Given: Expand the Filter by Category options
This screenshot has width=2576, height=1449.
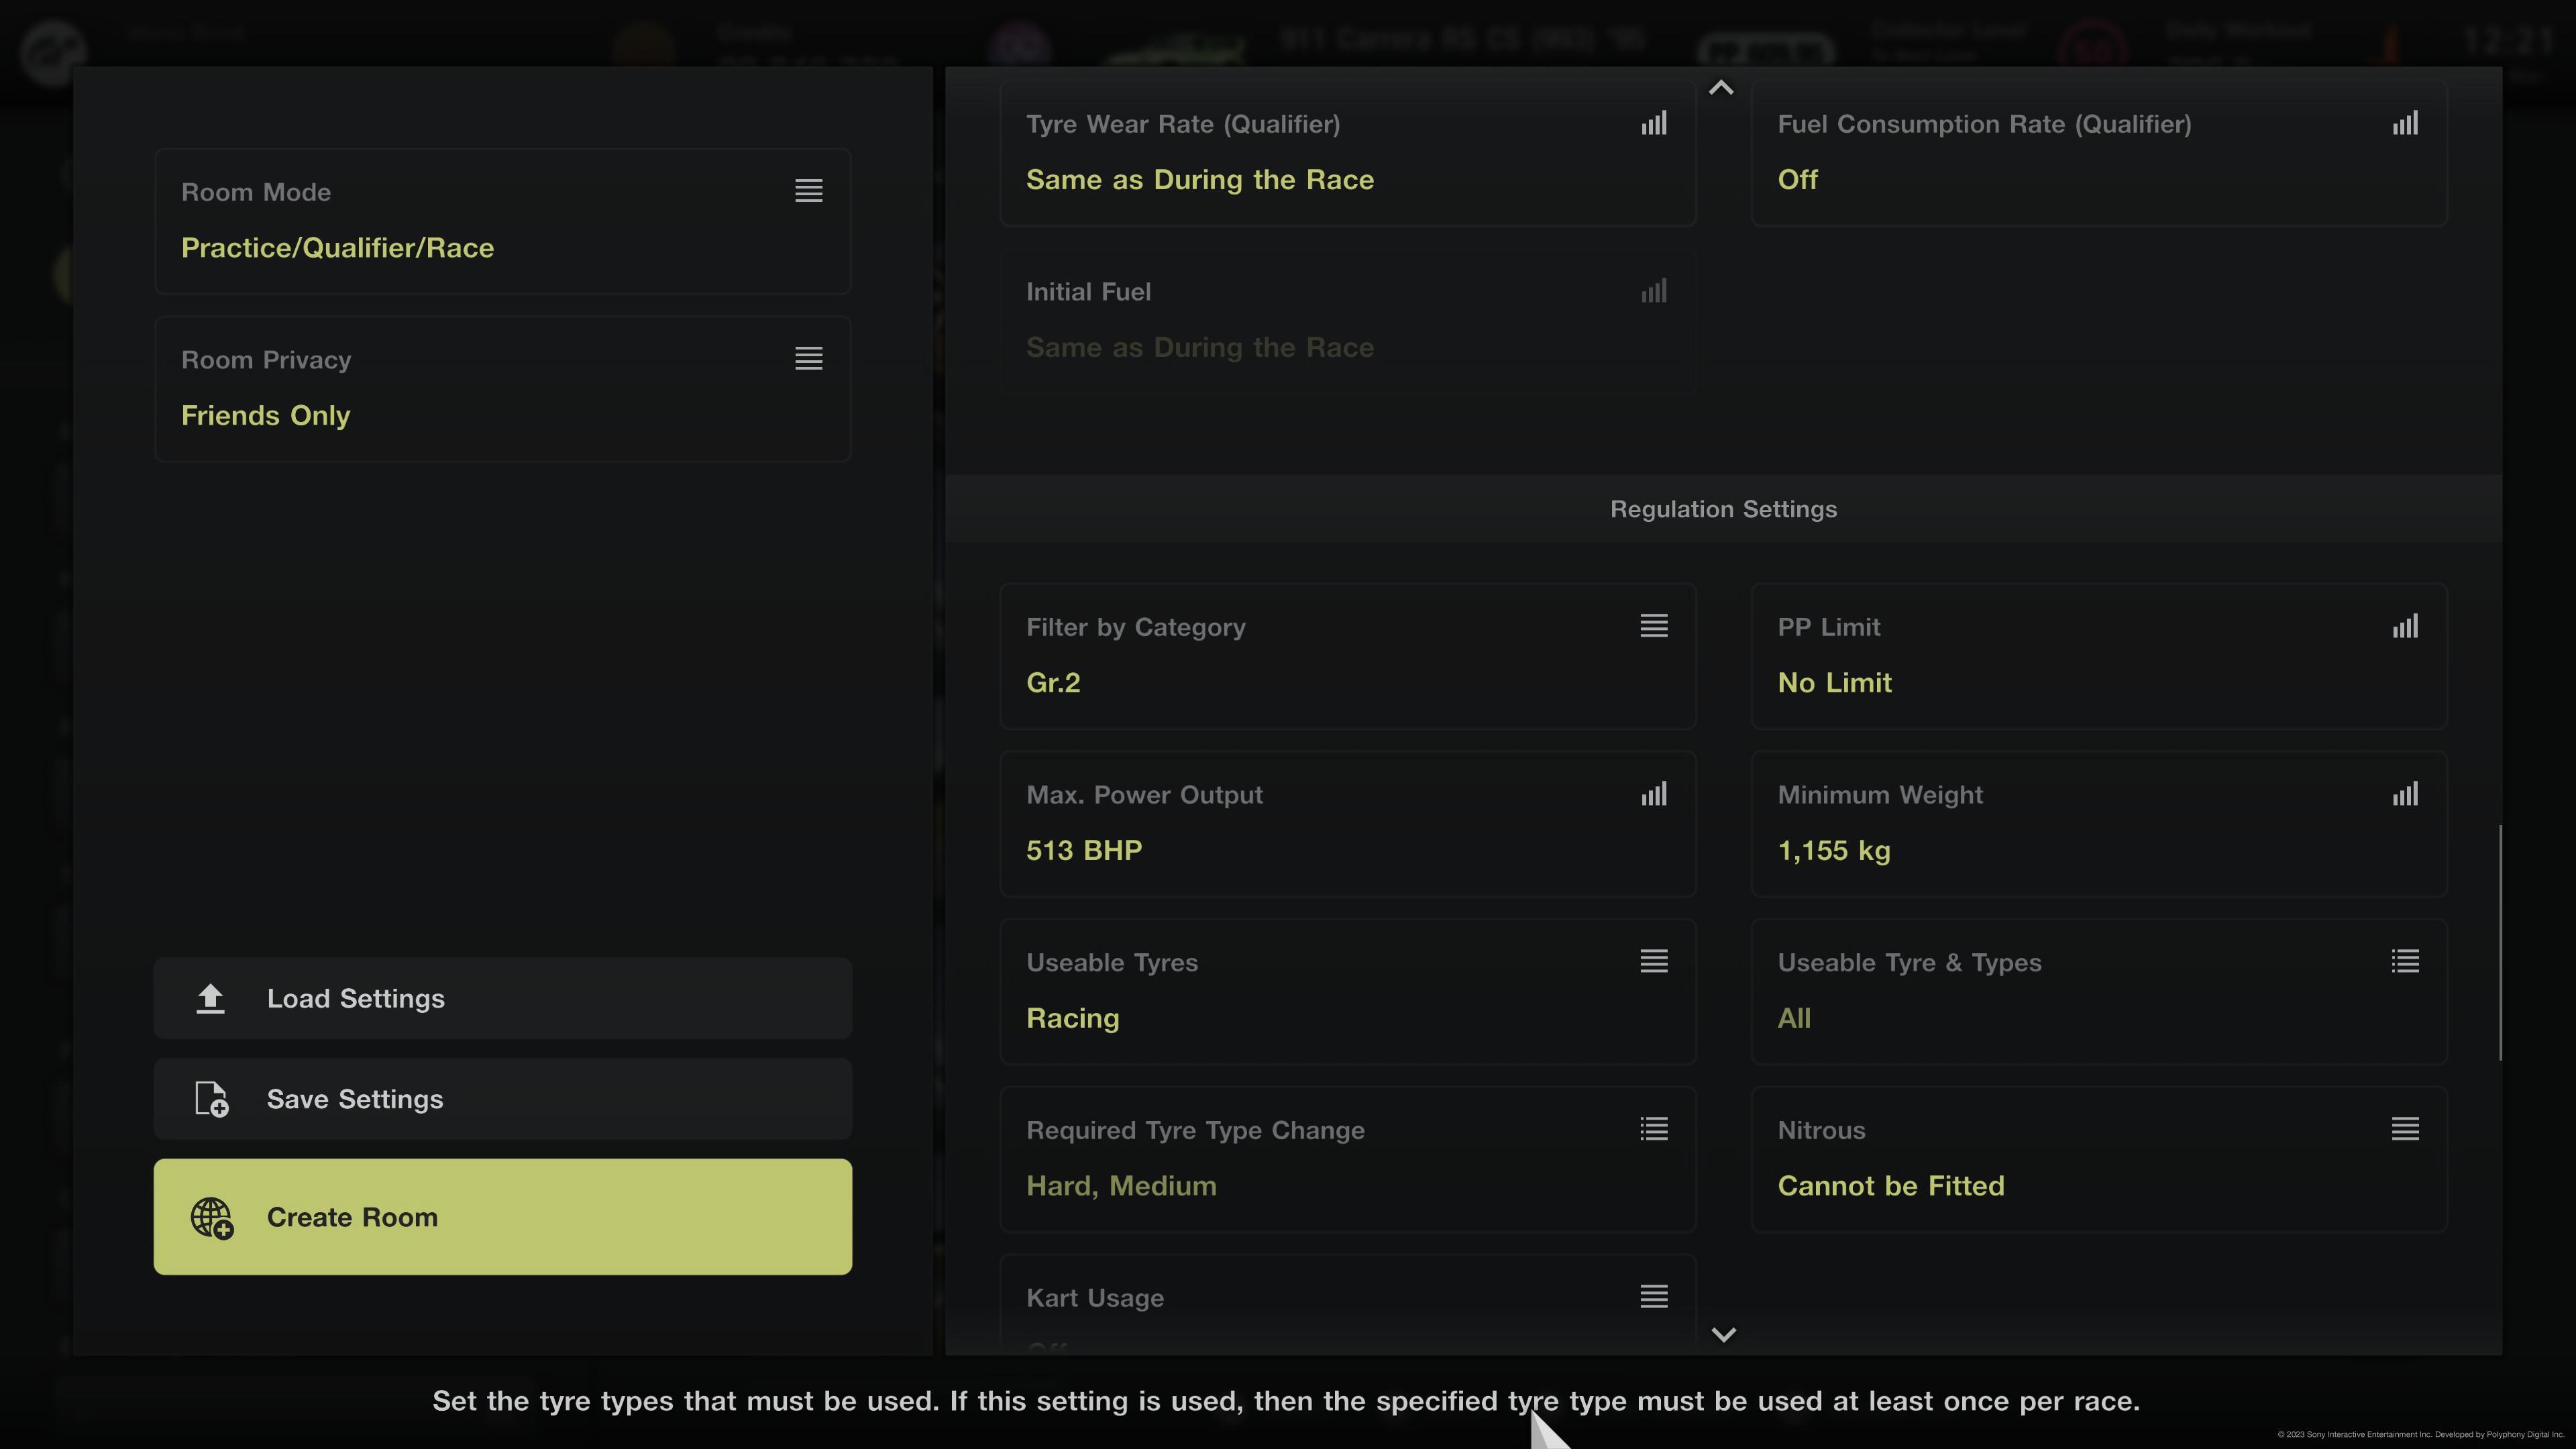Looking at the screenshot, I should pyautogui.click(x=1347, y=656).
